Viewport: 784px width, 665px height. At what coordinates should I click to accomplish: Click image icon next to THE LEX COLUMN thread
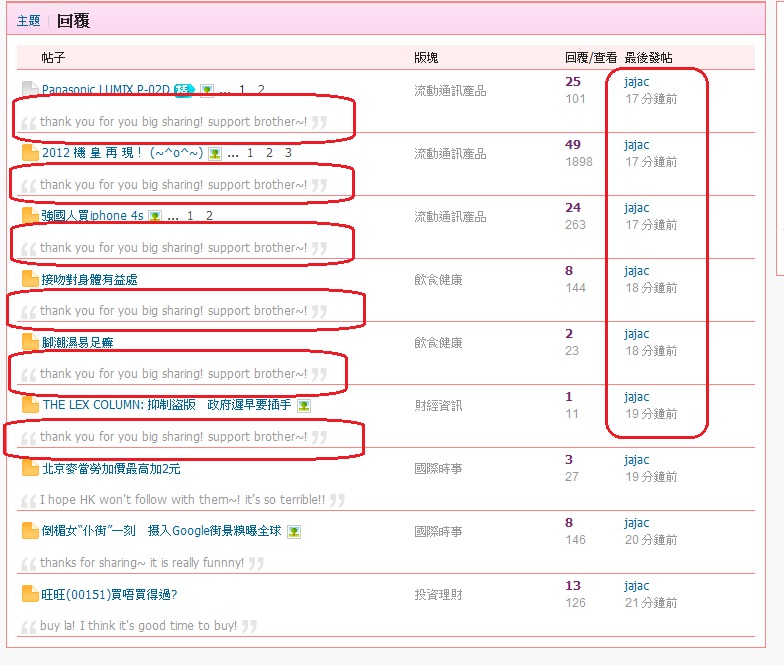304,406
